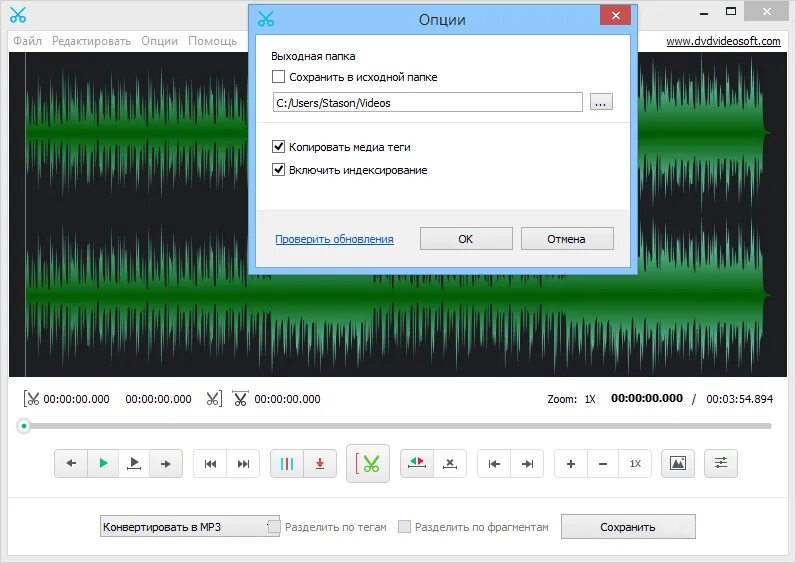
Task: Click the Сохранить button
Action: coord(628,527)
